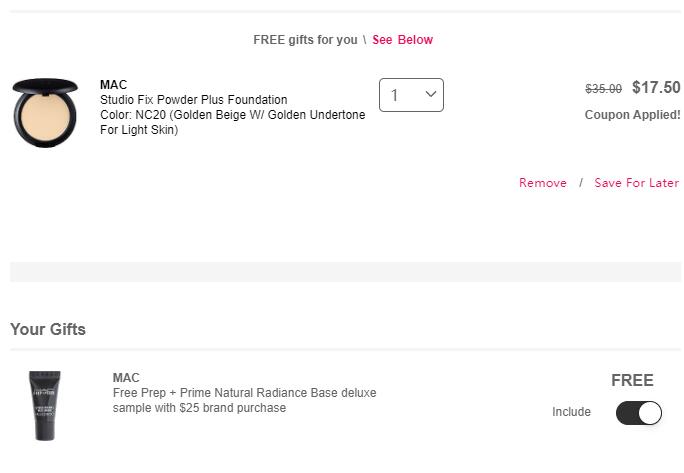Click the See Below link
Image resolution: width=684 pixels, height=473 pixels.
pos(402,40)
